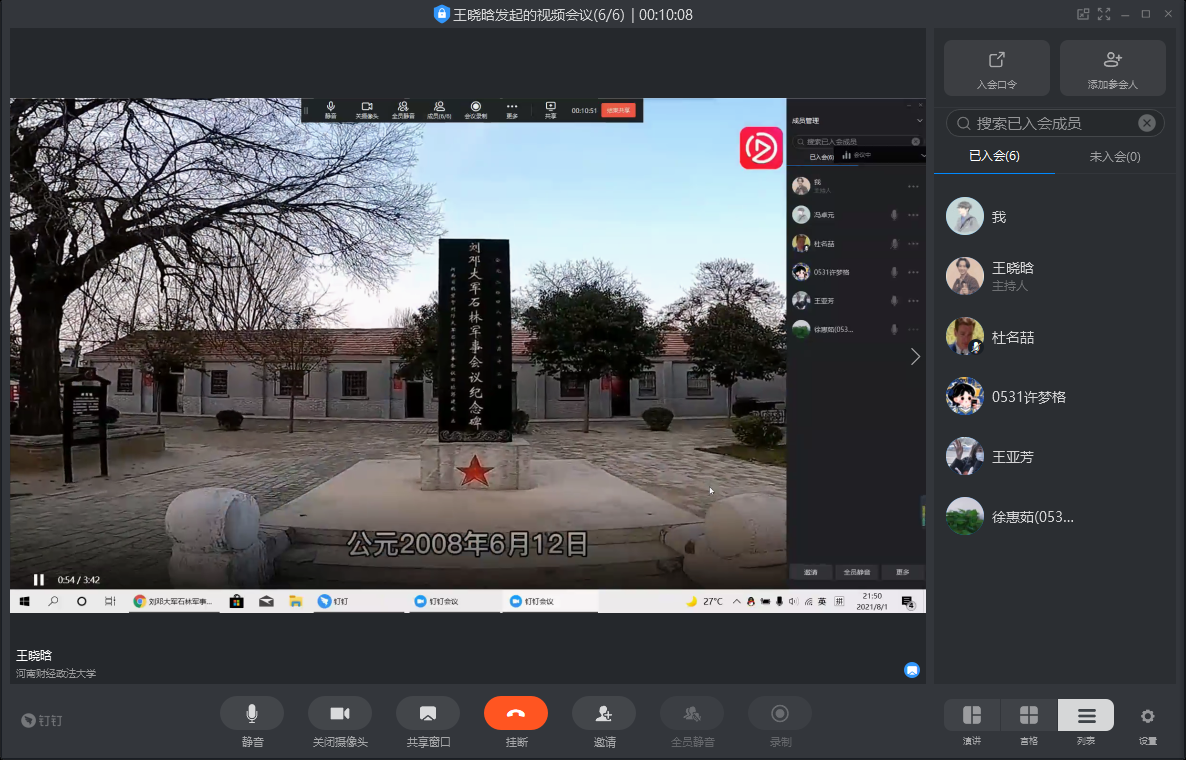
Task: Open the 共享窗口 share window button
Action: click(x=428, y=714)
